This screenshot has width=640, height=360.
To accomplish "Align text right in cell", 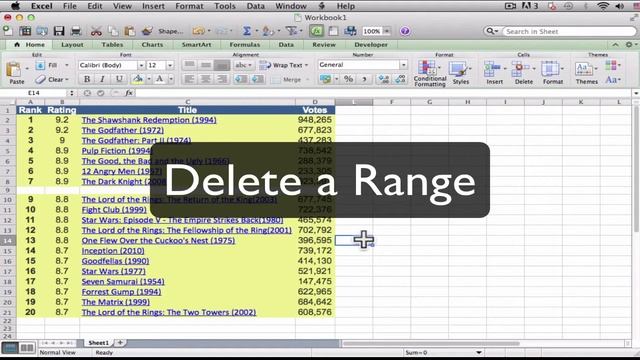I will 222,79.
